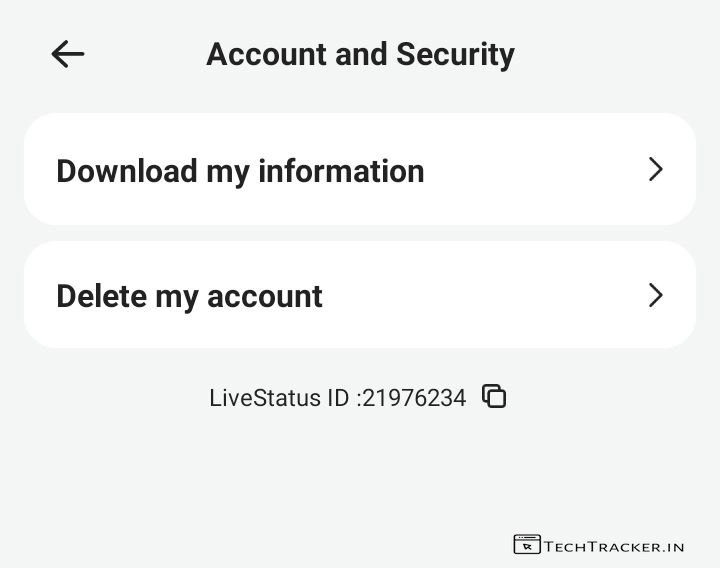Click the Account and Security heading

pyautogui.click(x=360, y=54)
